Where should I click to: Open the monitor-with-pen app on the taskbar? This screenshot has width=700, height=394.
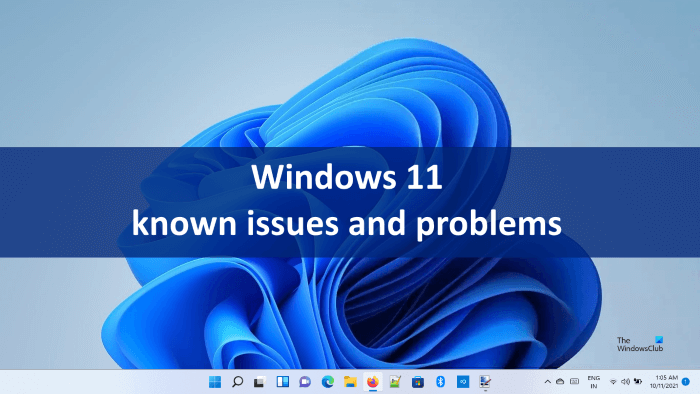click(x=485, y=382)
